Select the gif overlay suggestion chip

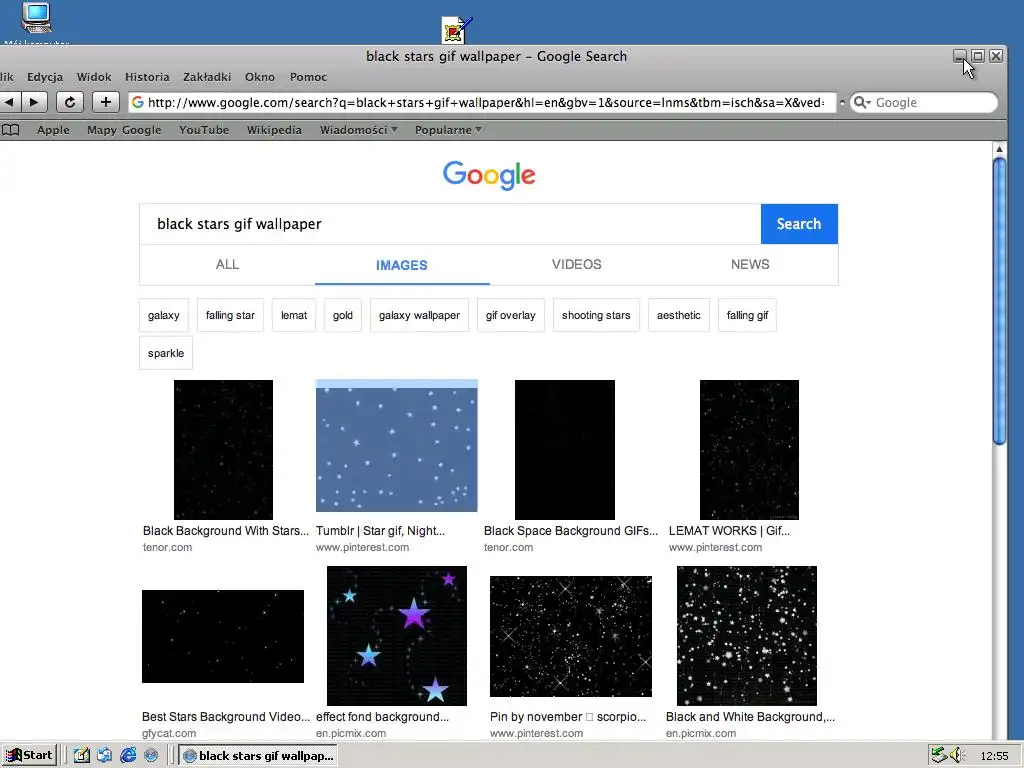pos(511,315)
